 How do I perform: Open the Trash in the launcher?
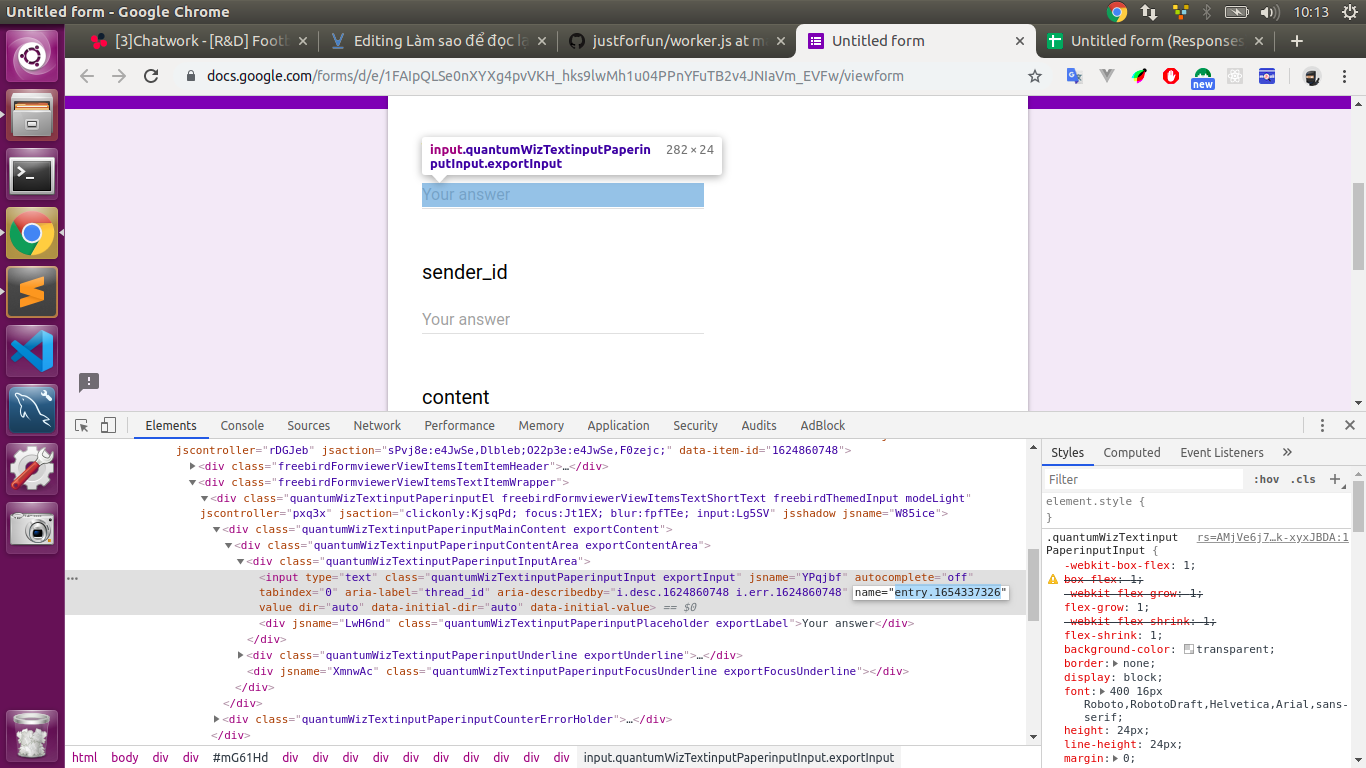[32, 736]
